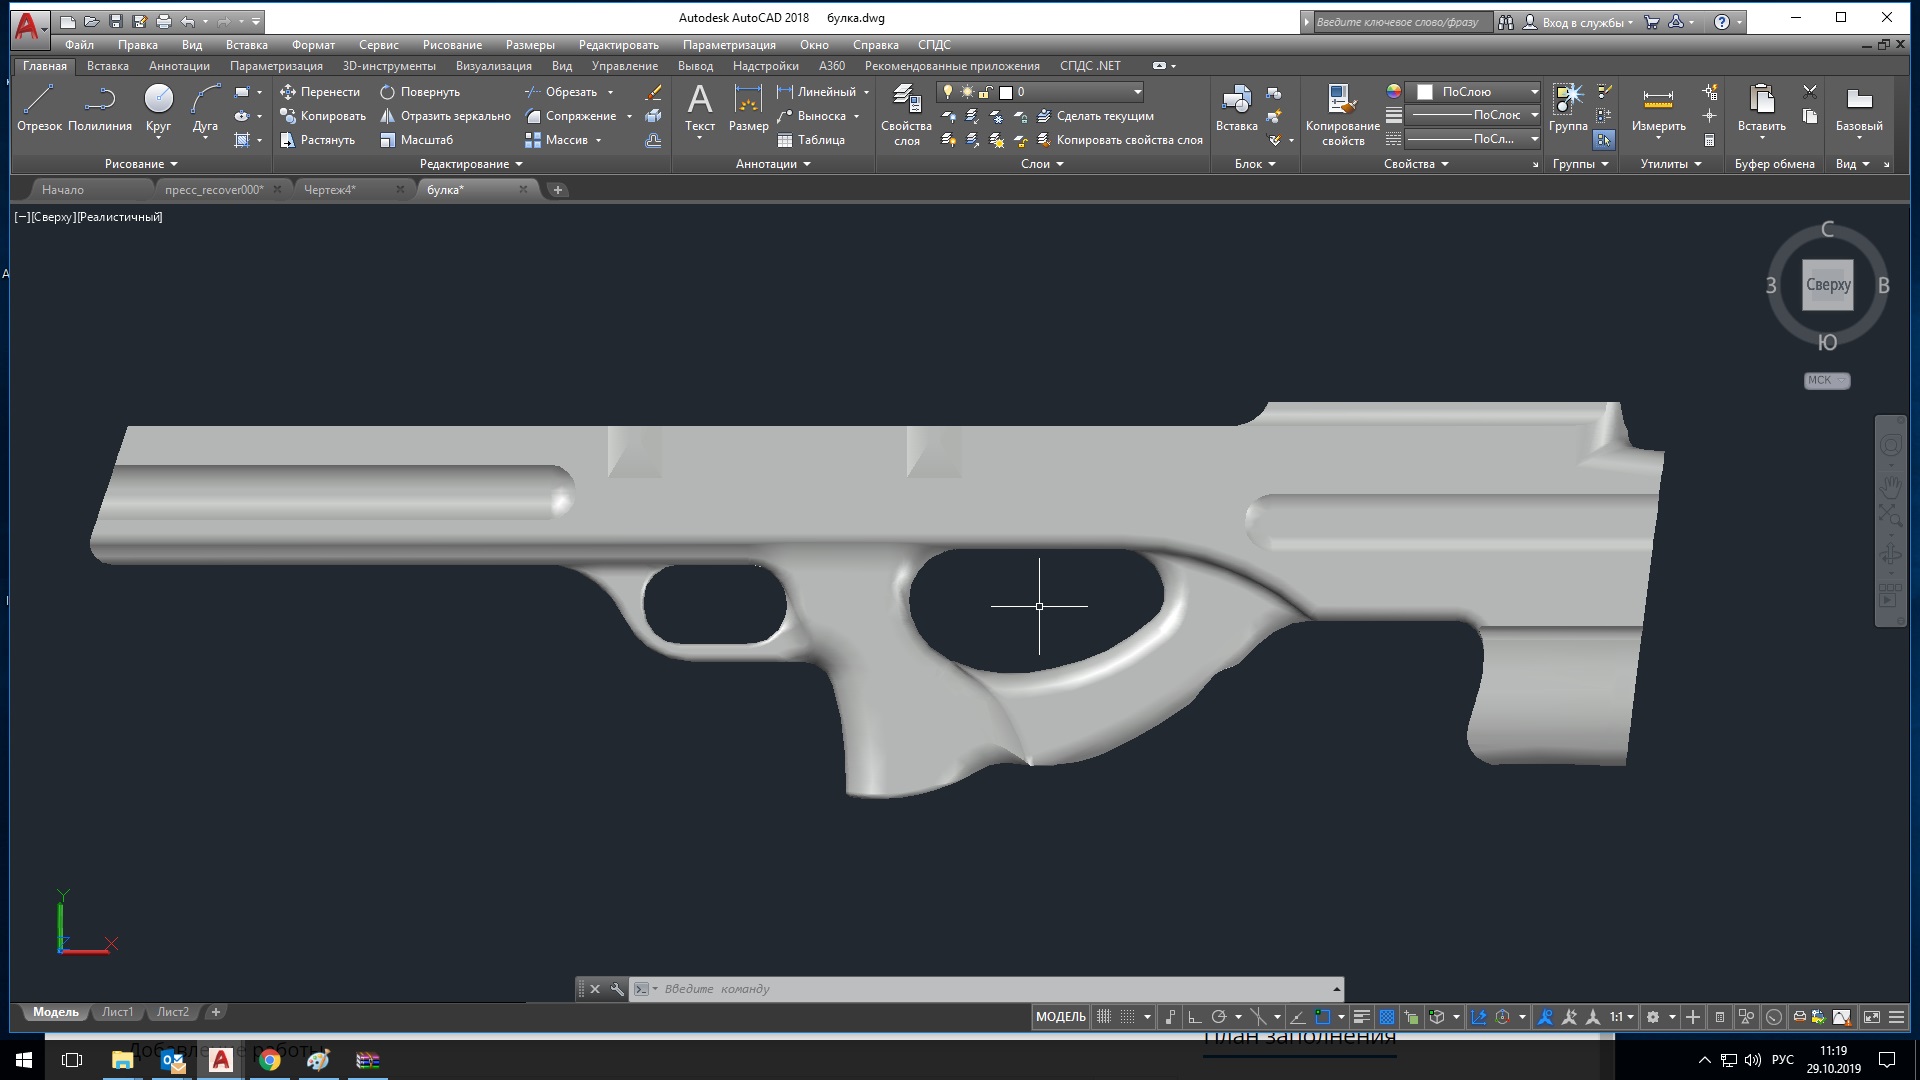The width and height of the screenshot is (1920, 1080).
Task: Click Копирование свойств match properties
Action: pos(1343,115)
